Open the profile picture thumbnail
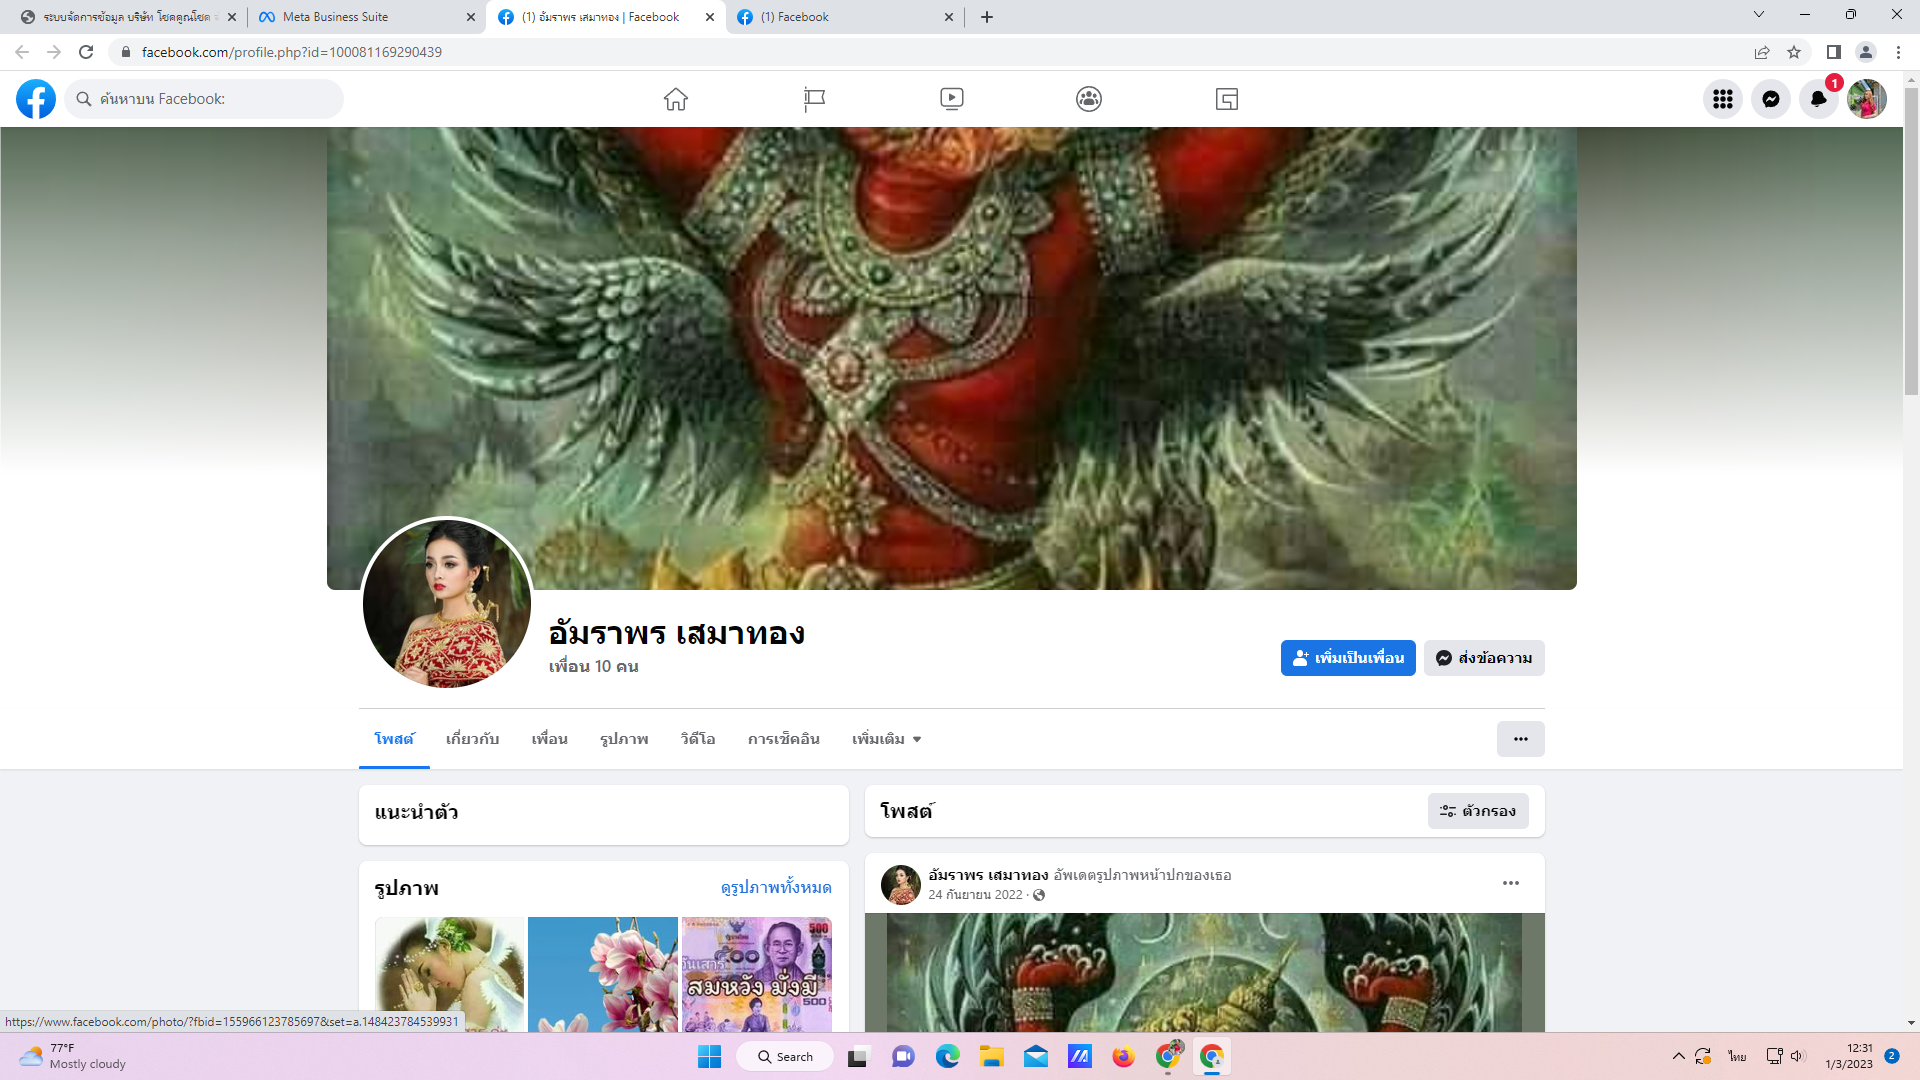This screenshot has height=1080, width=1920. tap(447, 603)
